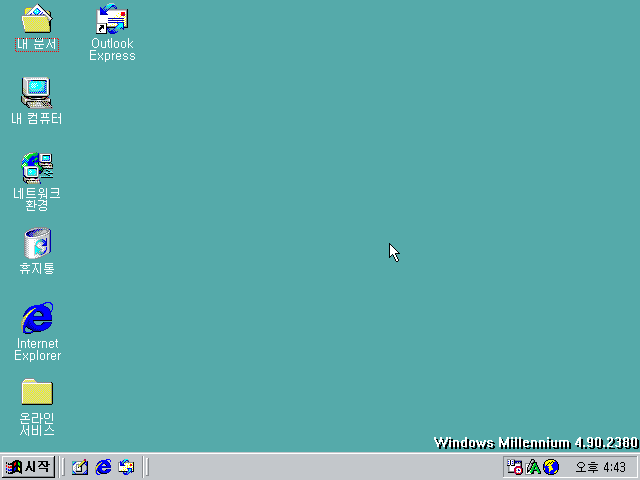Image resolution: width=640 pixels, height=480 pixels.
Task: Click Show Desktop in Quick Launch
Action: 80,467
